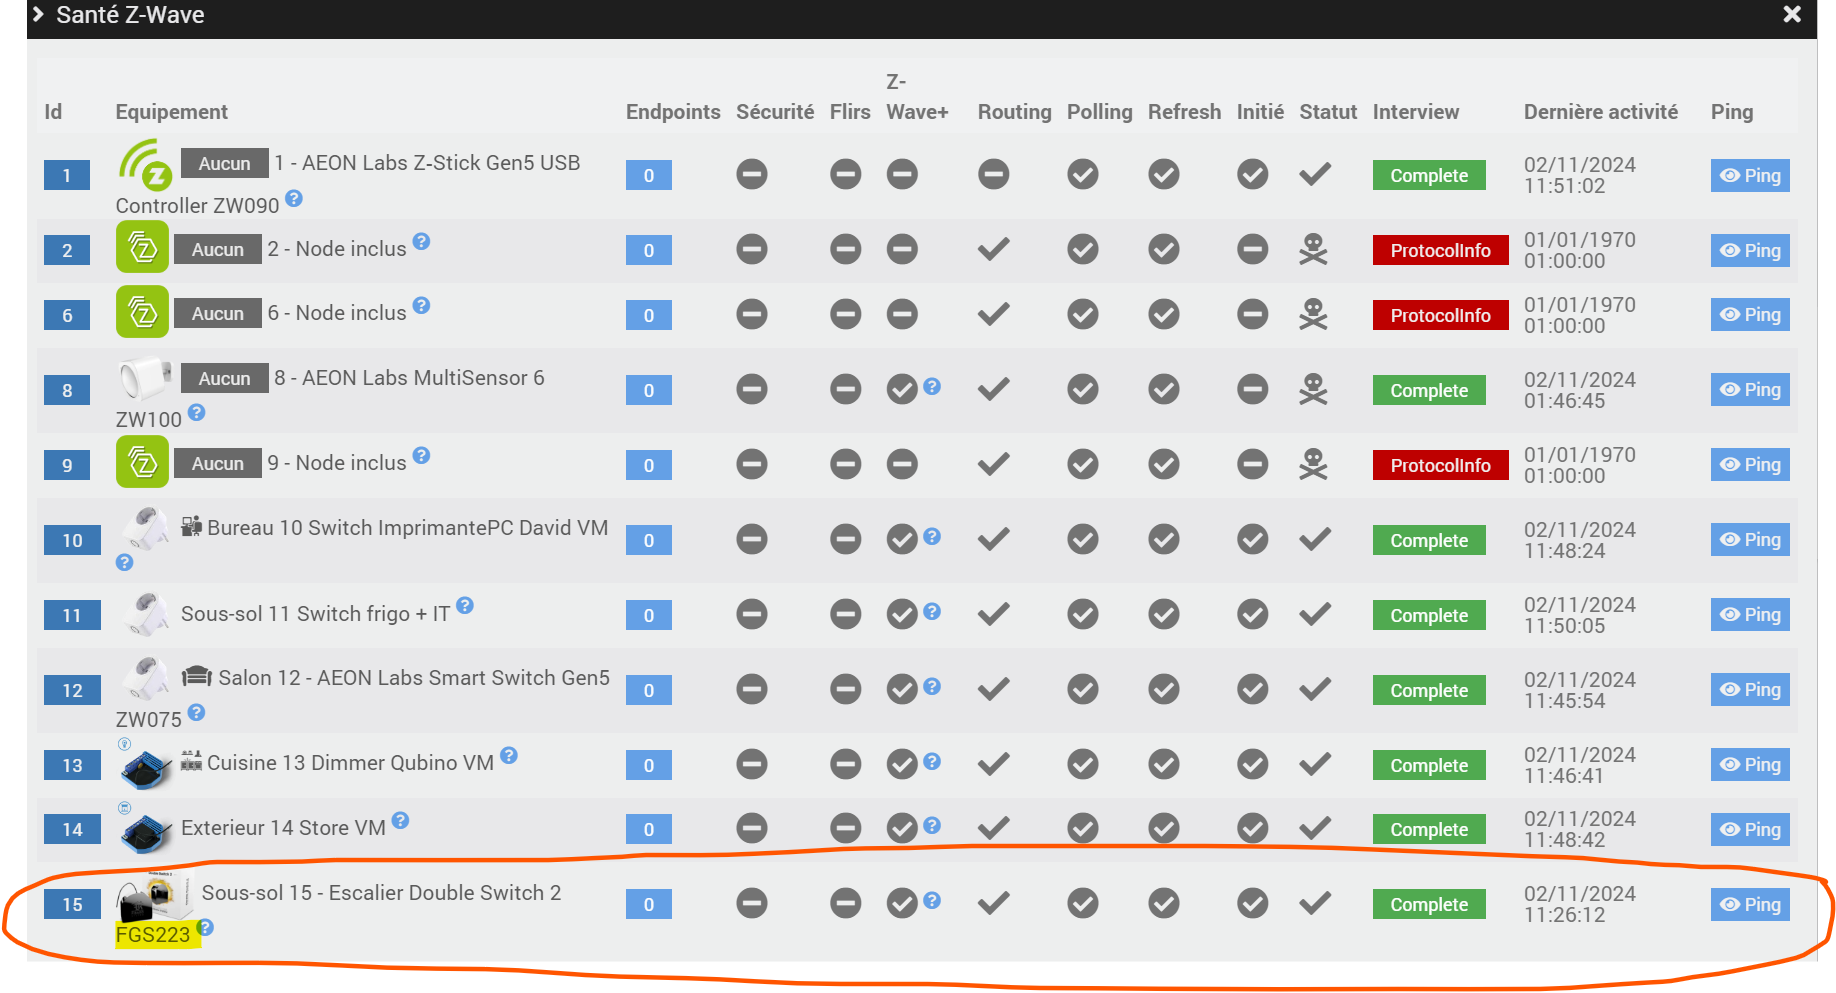Open help icon beside 6 - Node inclus
1836x993 pixels.
pyautogui.click(x=421, y=305)
